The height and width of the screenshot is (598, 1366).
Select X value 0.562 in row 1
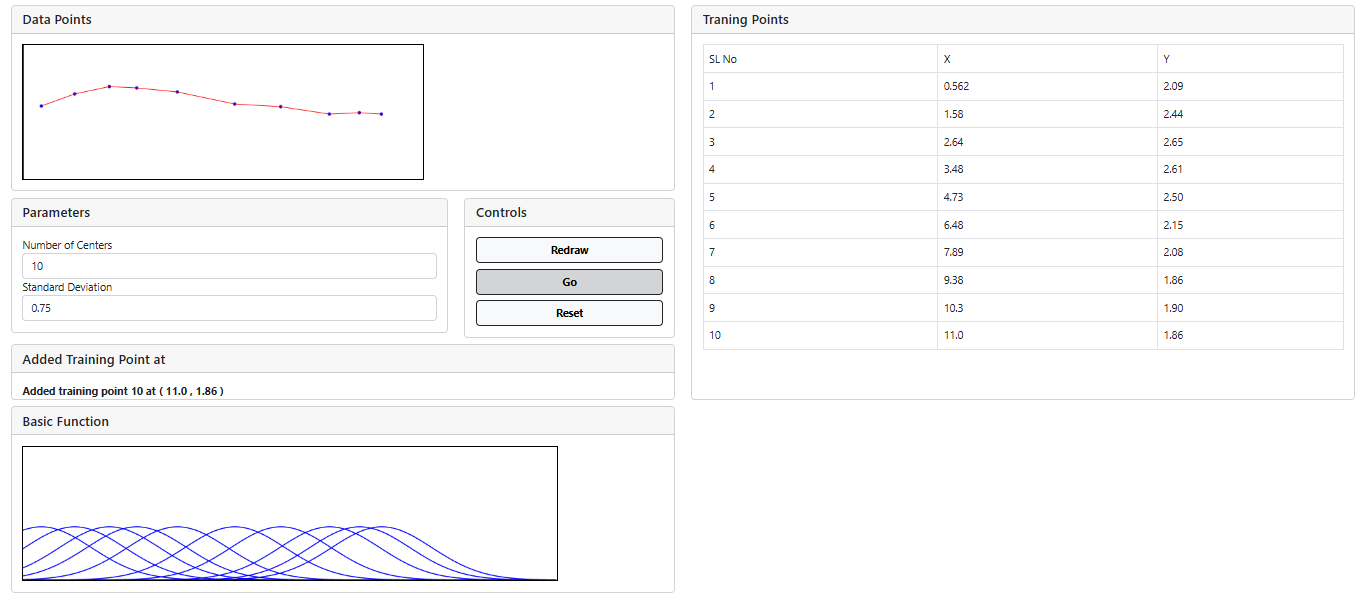tap(956, 86)
